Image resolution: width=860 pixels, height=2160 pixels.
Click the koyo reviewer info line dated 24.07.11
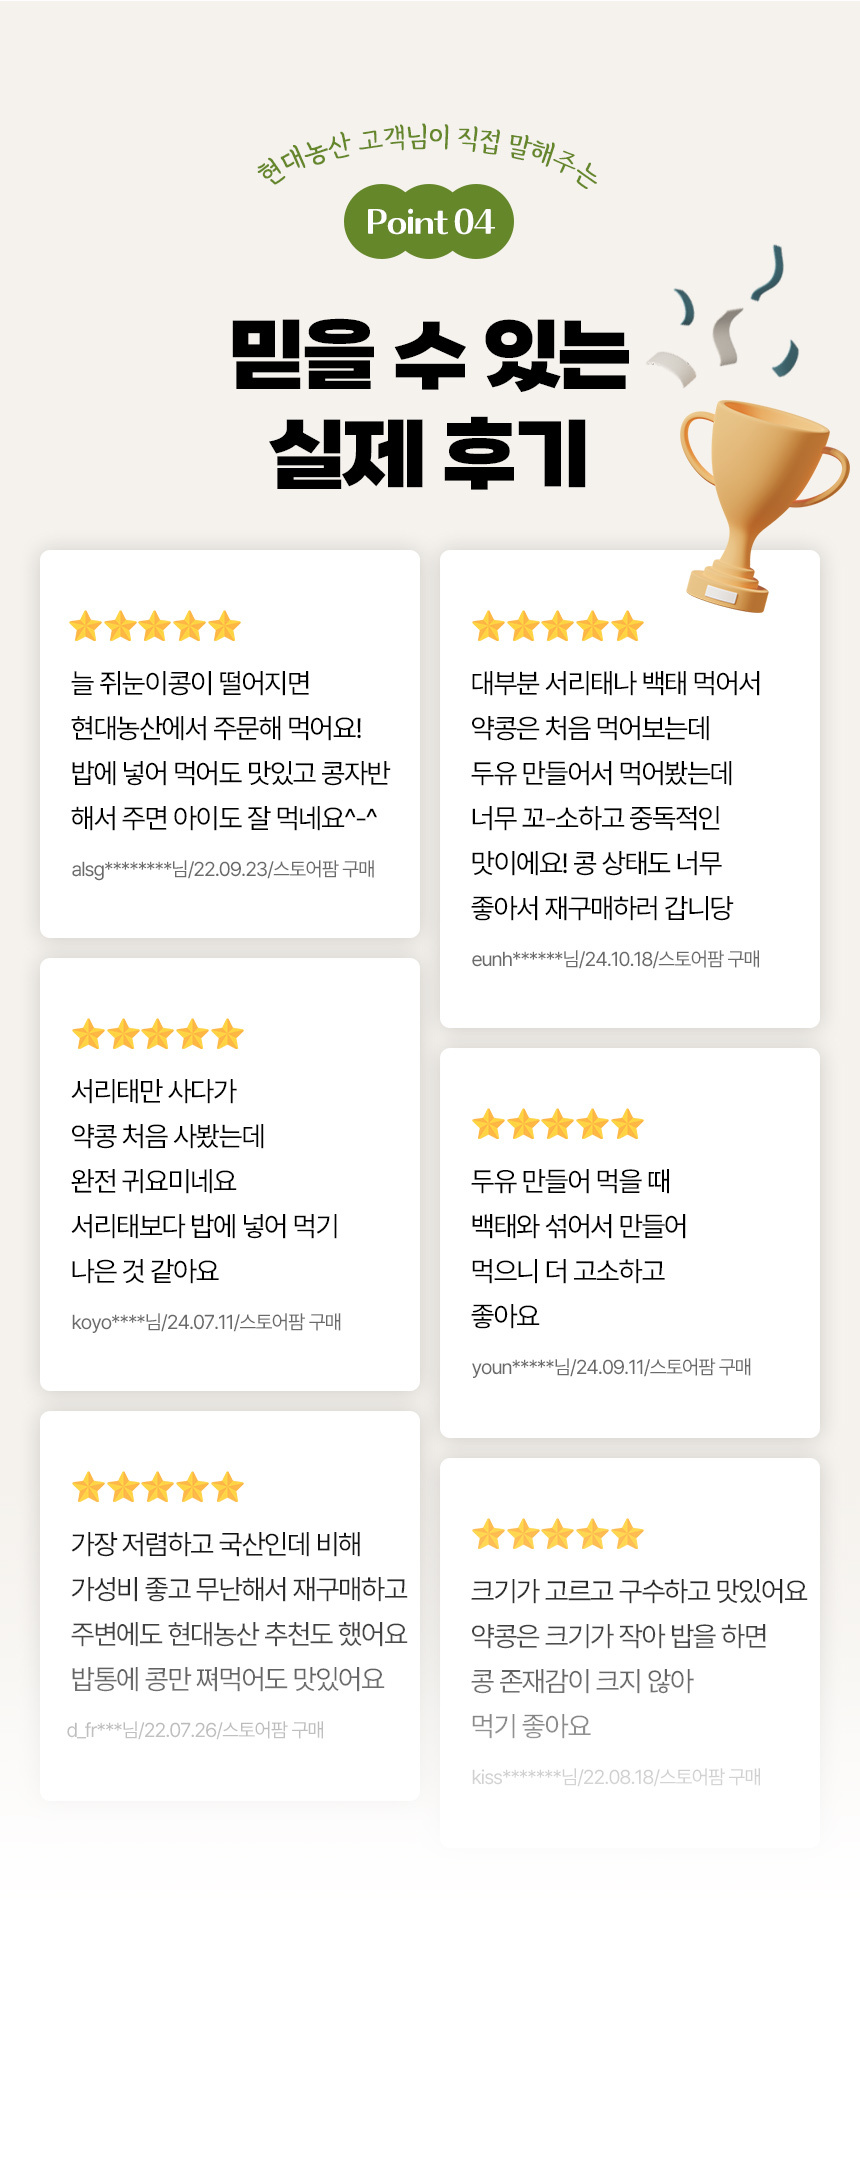(206, 1322)
